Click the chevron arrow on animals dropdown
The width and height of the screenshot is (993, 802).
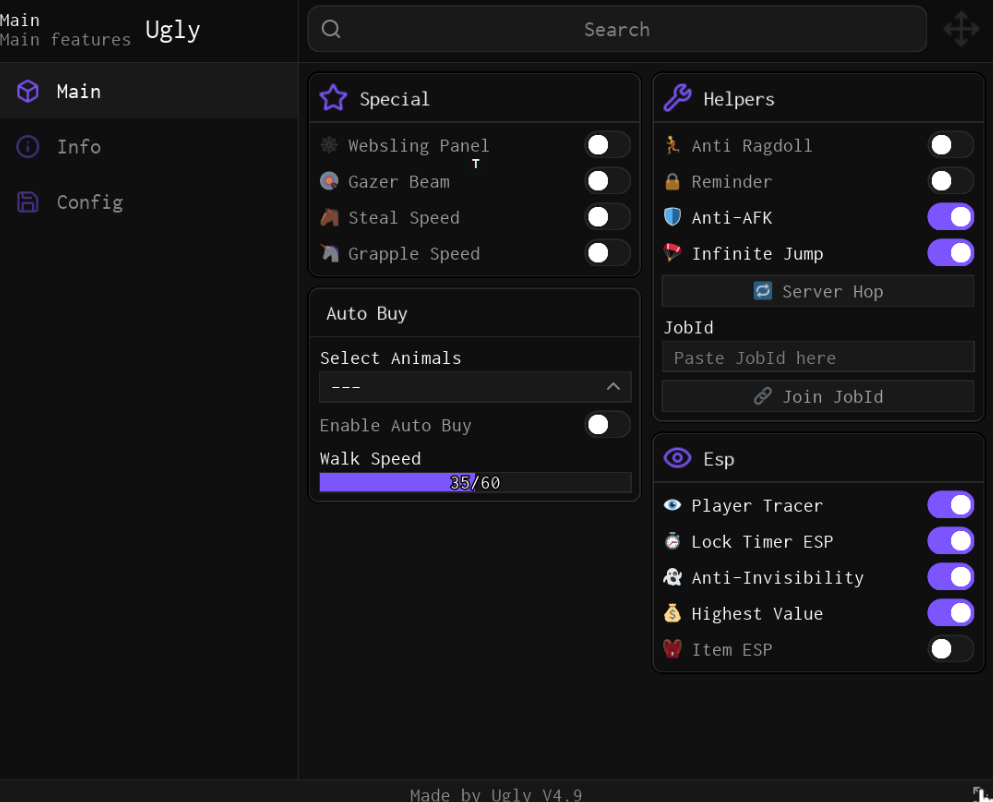click(613, 386)
